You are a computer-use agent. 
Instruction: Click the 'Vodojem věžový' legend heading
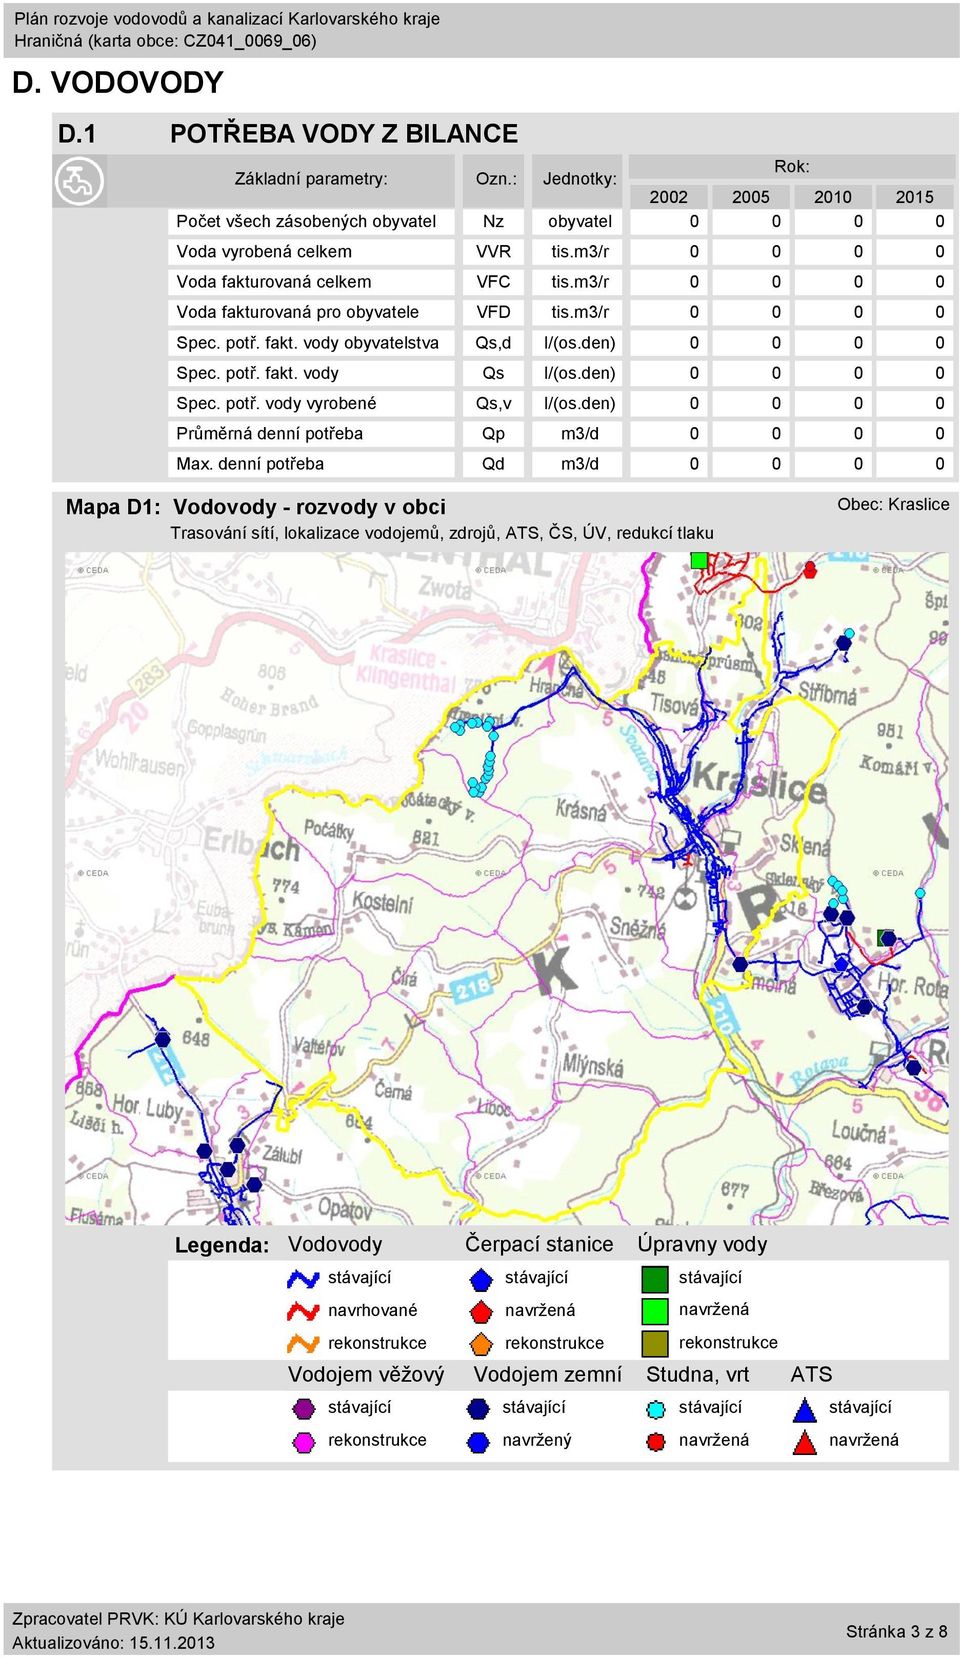coord(366,1375)
